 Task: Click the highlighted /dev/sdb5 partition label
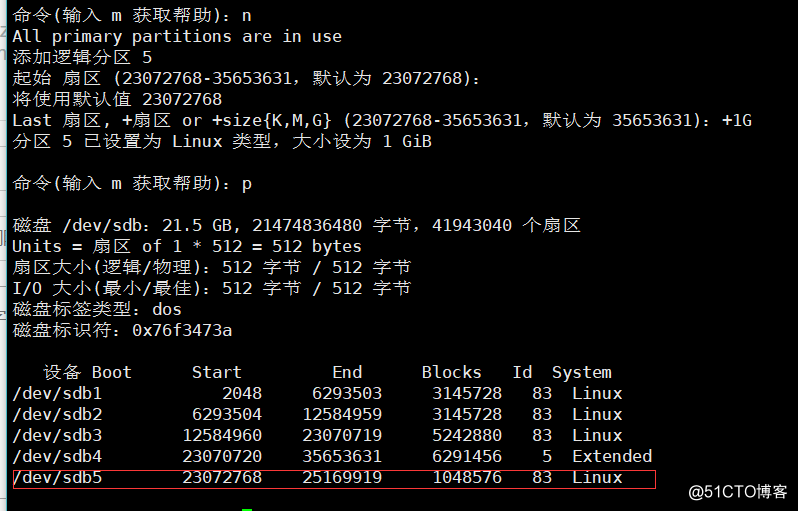coord(57,478)
